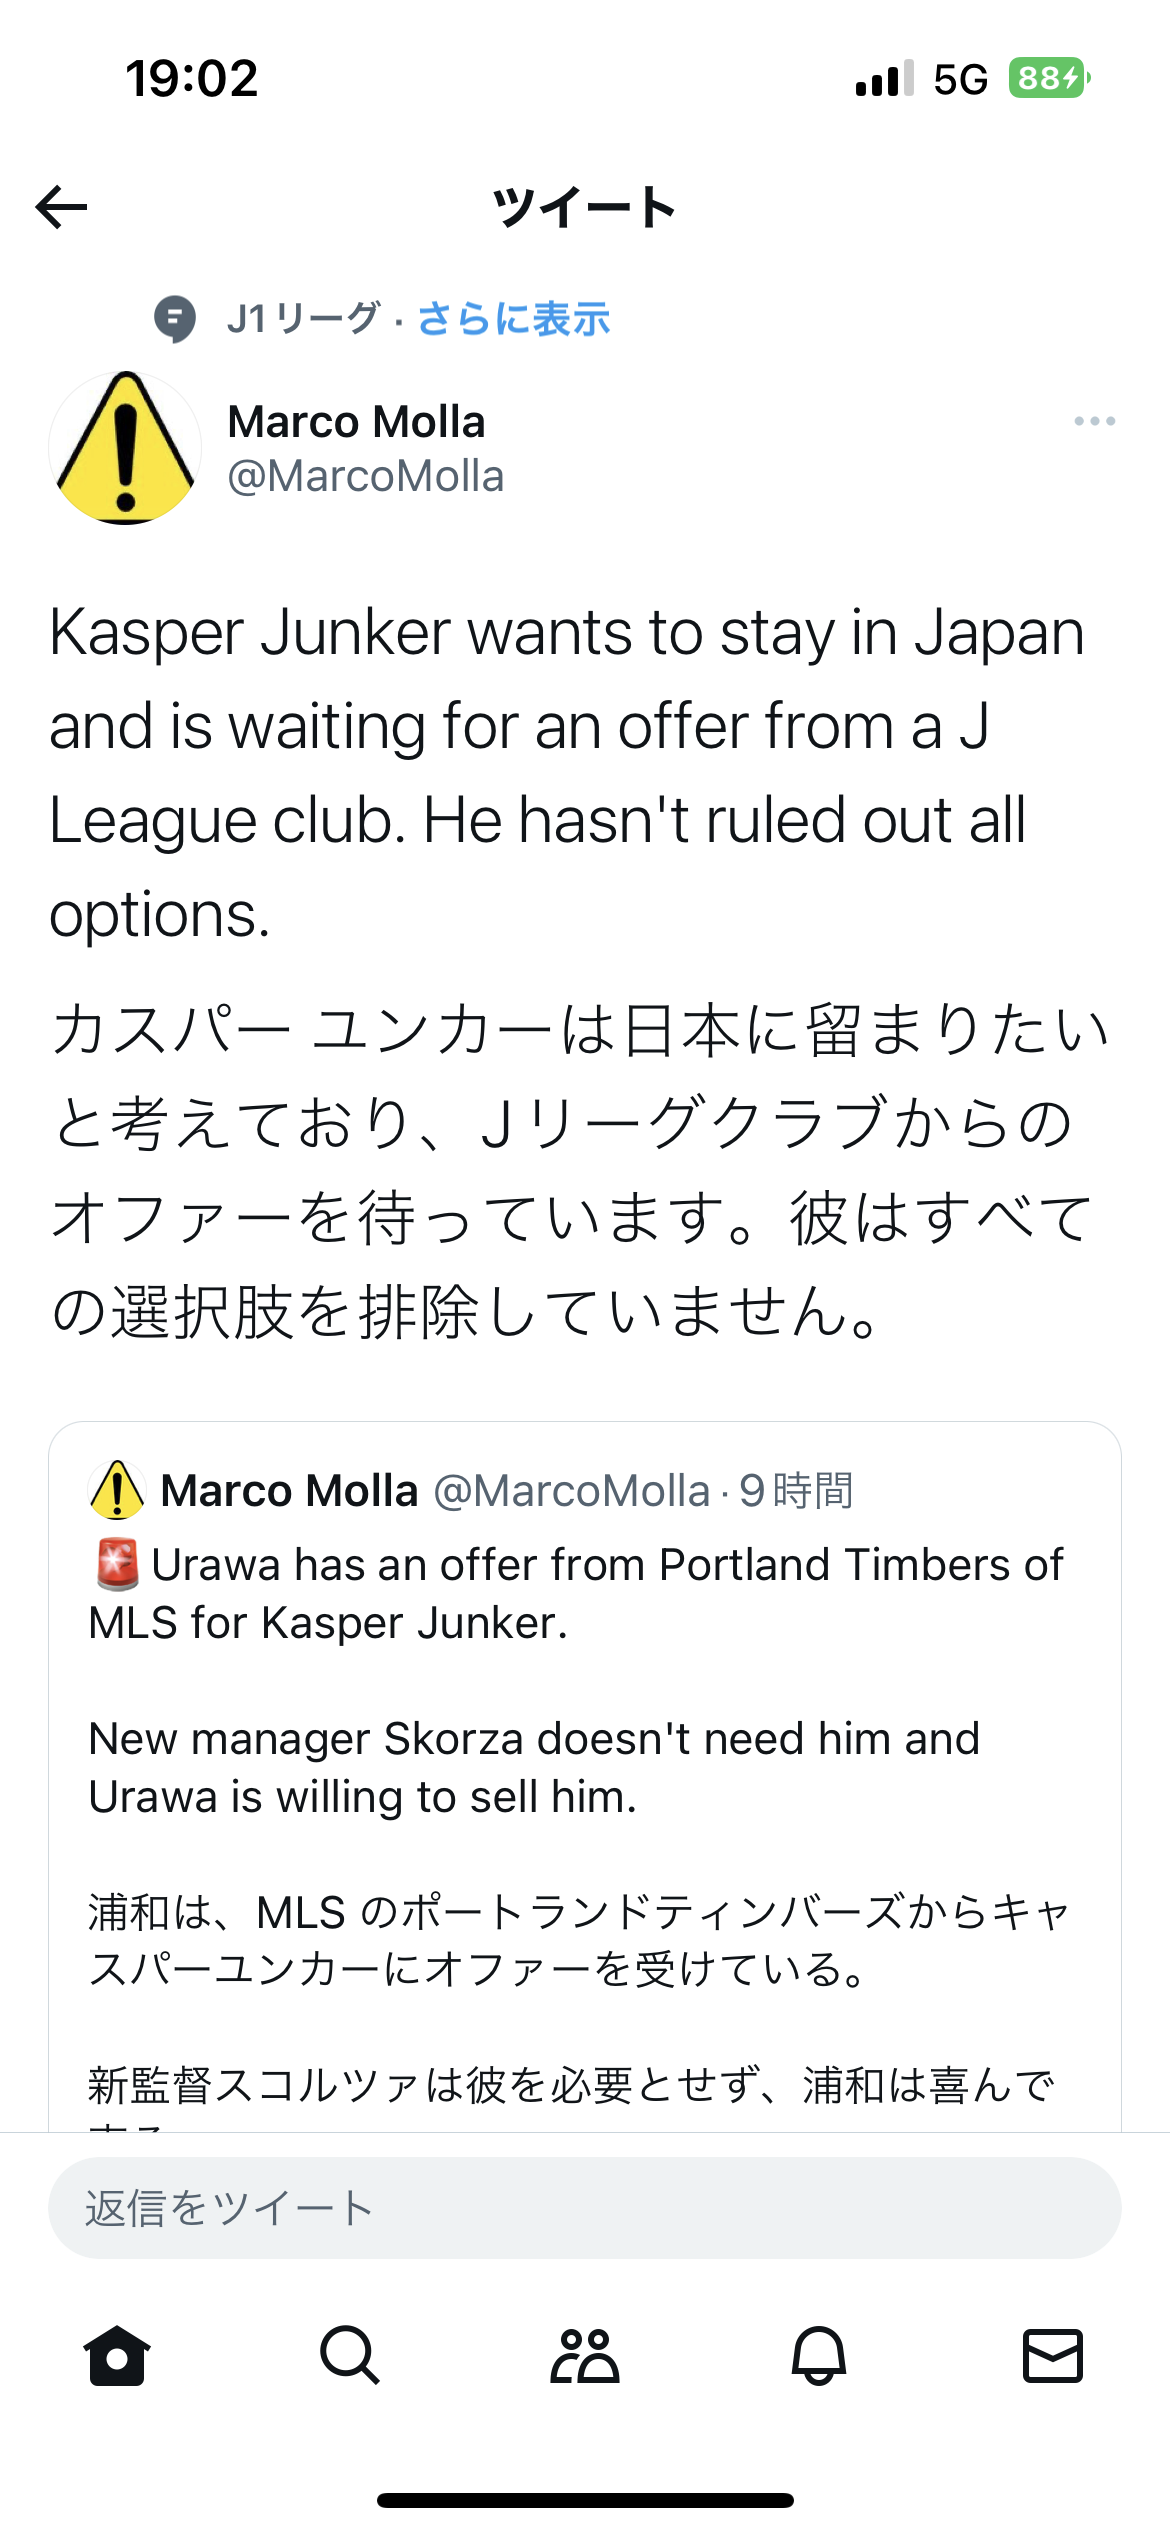Open the Notifications bell tab
The height and width of the screenshot is (2532, 1170).
click(x=819, y=2355)
